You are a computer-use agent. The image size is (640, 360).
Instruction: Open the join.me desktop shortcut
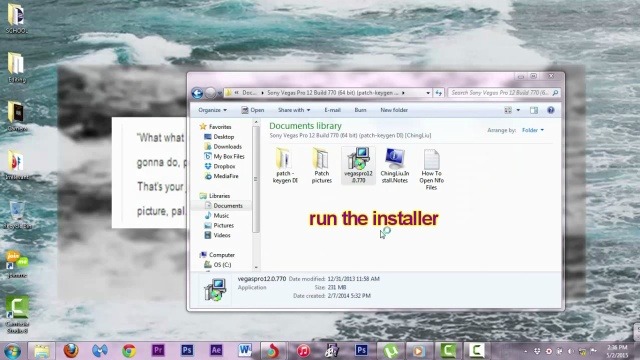[17, 264]
